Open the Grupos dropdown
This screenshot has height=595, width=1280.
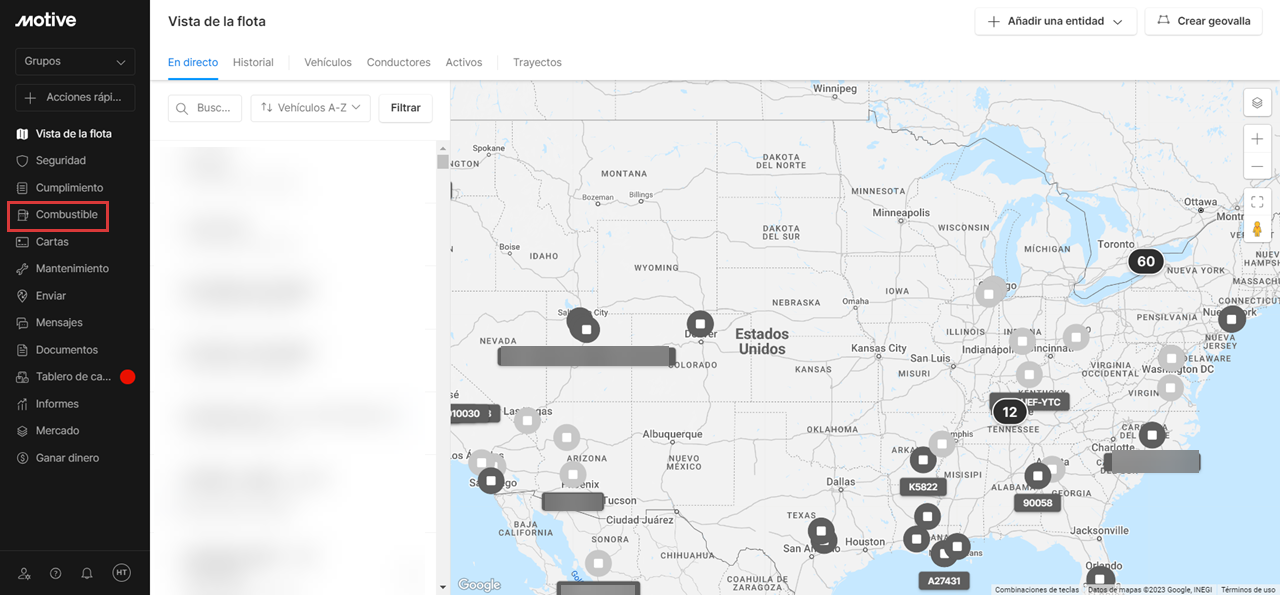click(75, 62)
